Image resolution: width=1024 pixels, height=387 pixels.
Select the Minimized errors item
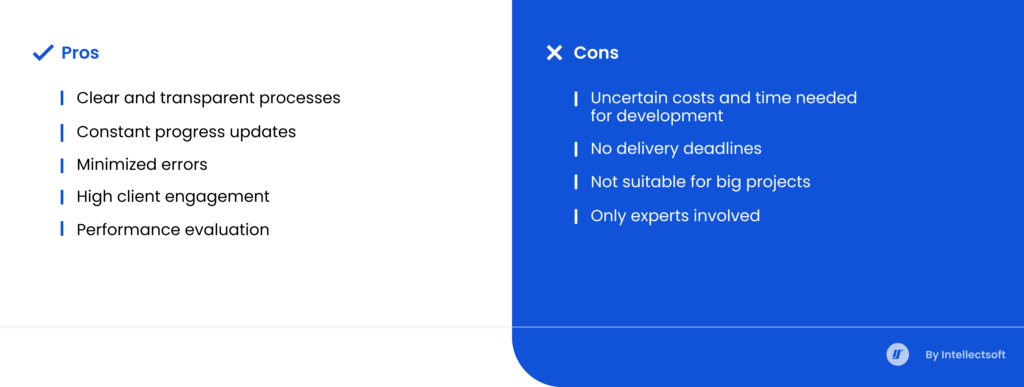142,164
